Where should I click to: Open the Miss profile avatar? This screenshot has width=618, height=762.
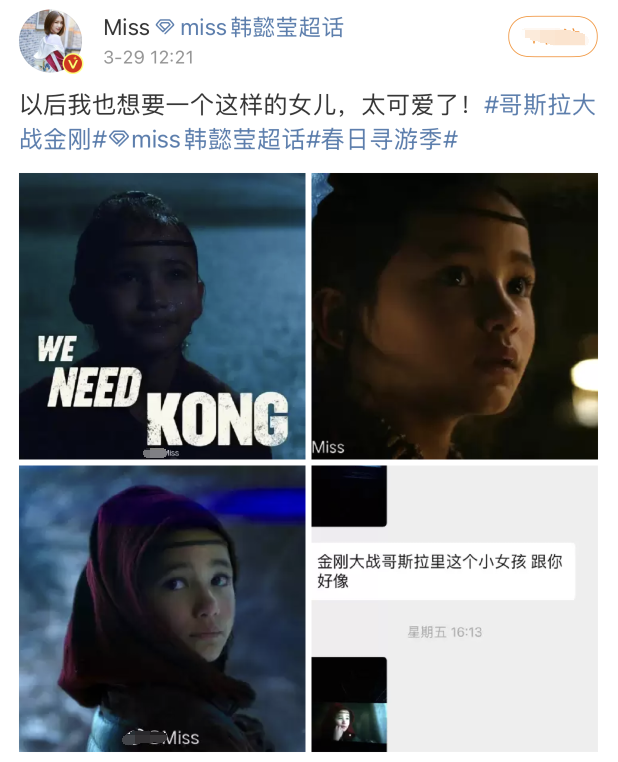point(50,40)
